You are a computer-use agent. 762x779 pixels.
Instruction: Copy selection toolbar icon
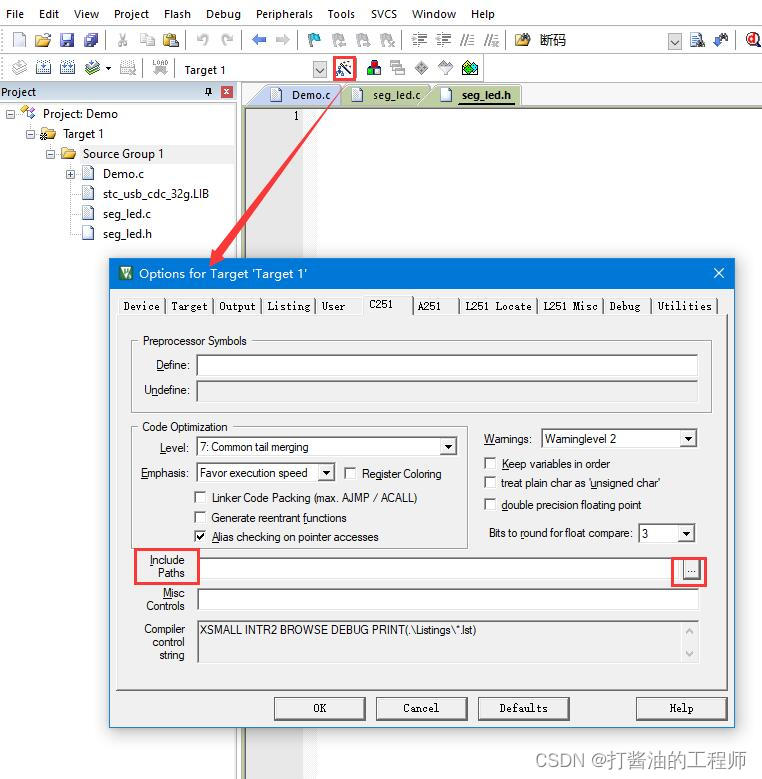[147, 40]
